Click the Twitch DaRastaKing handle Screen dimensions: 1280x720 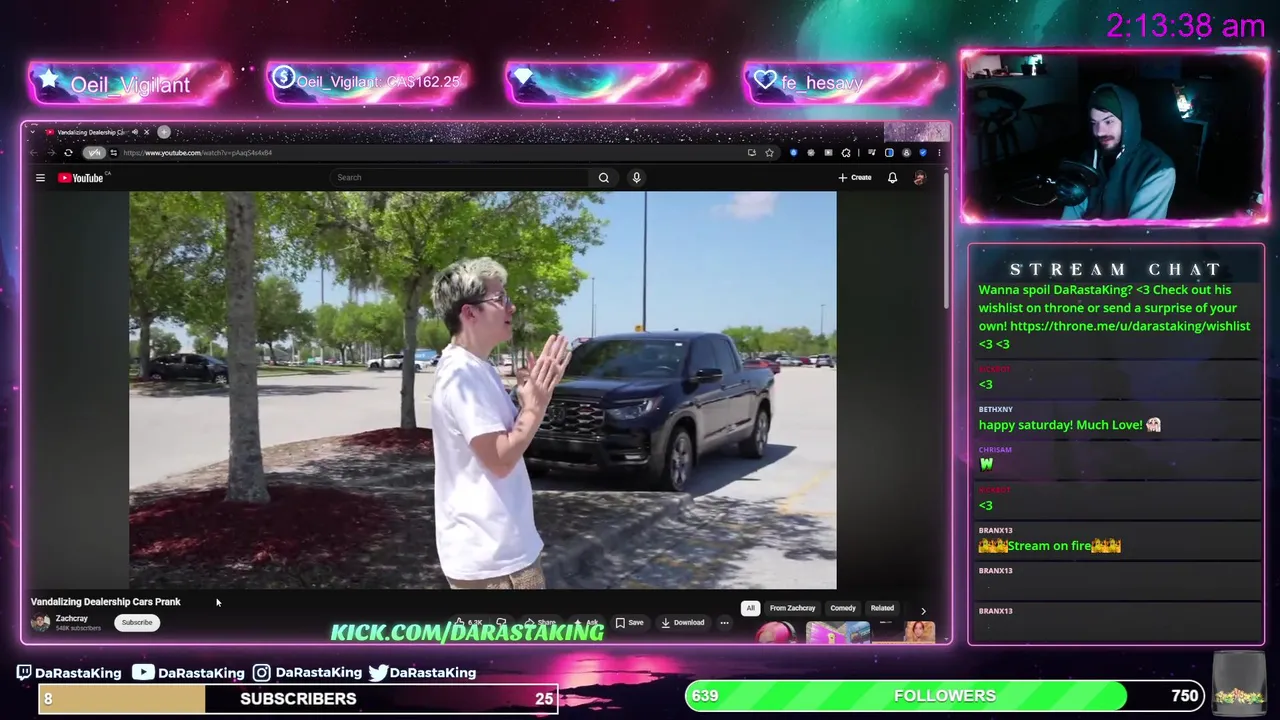(68, 673)
